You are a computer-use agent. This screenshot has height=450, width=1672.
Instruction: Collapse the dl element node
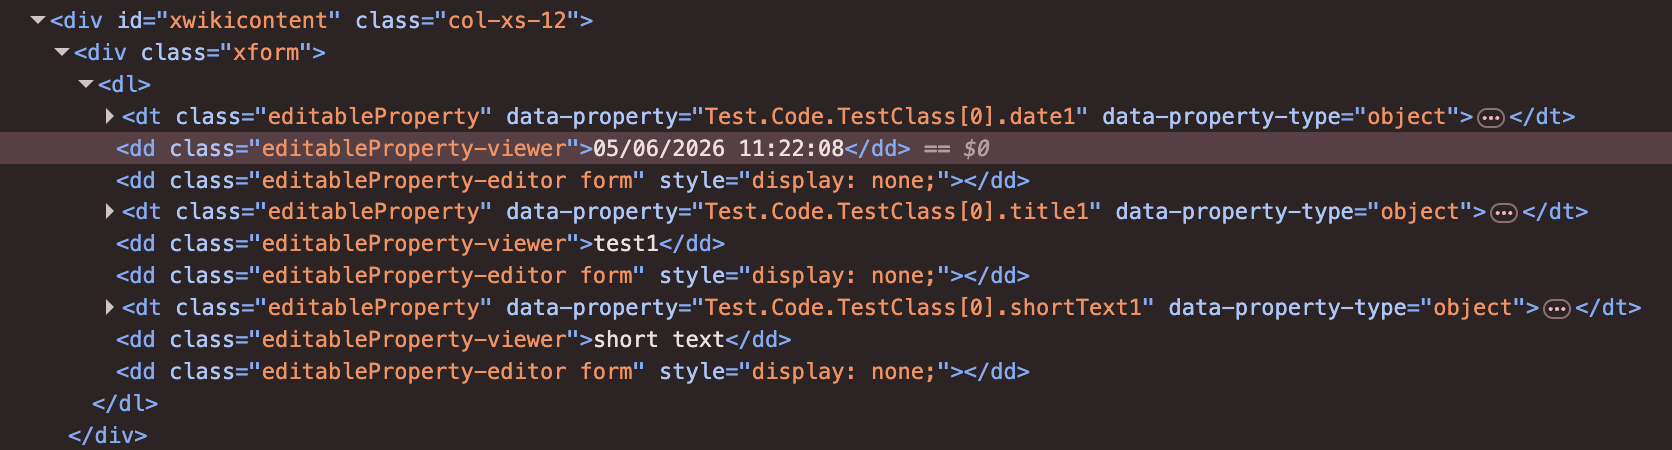pos(86,84)
